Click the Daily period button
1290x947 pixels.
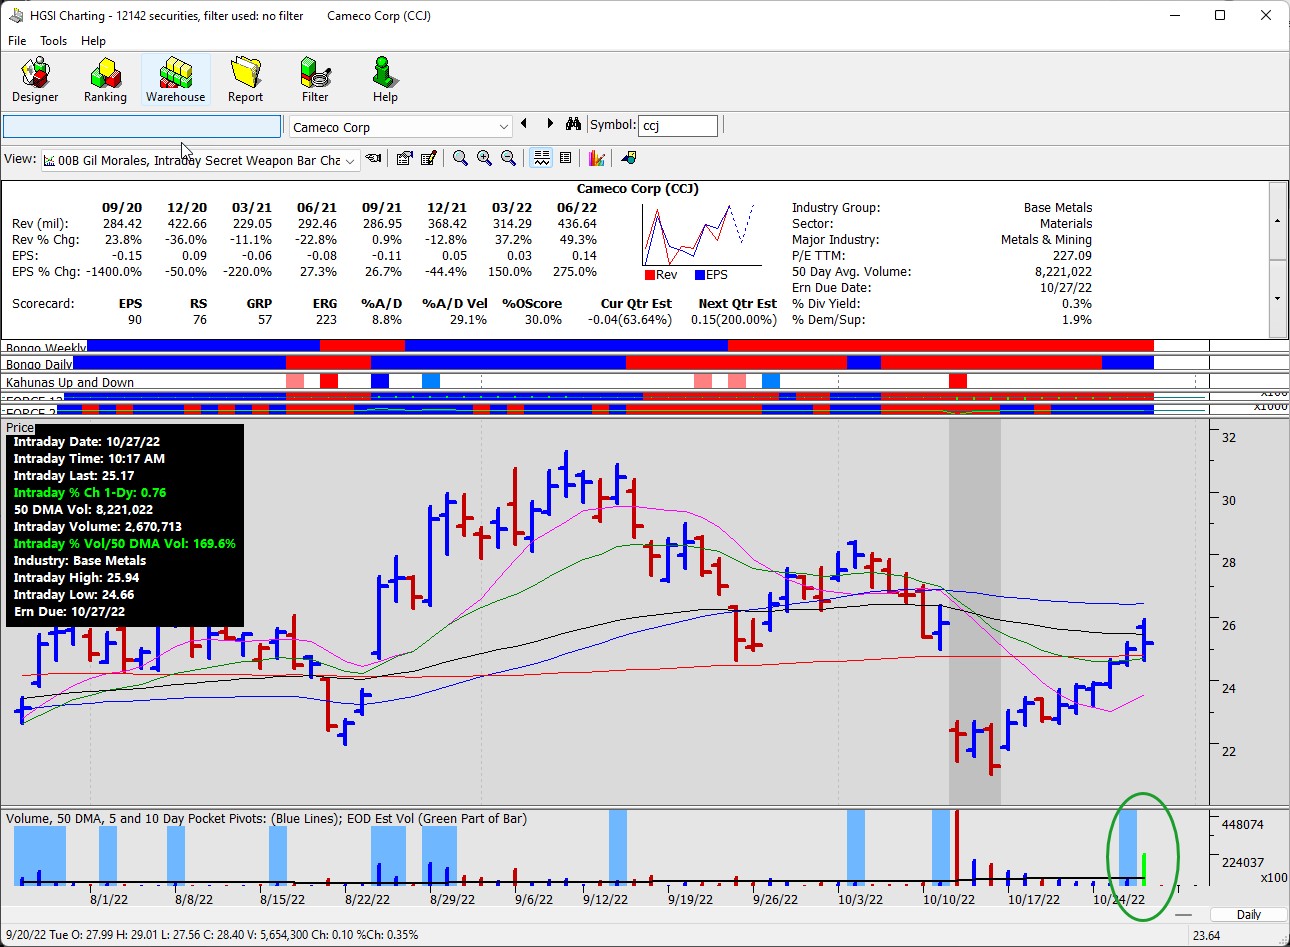pos(1249,914)
